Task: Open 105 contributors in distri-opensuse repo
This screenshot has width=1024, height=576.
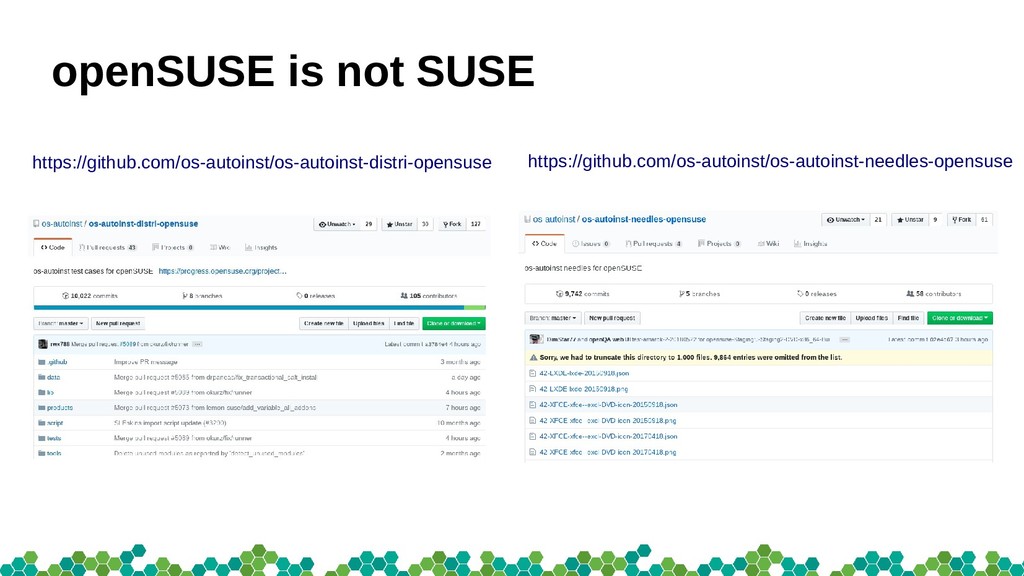Action: coord(428,296)
